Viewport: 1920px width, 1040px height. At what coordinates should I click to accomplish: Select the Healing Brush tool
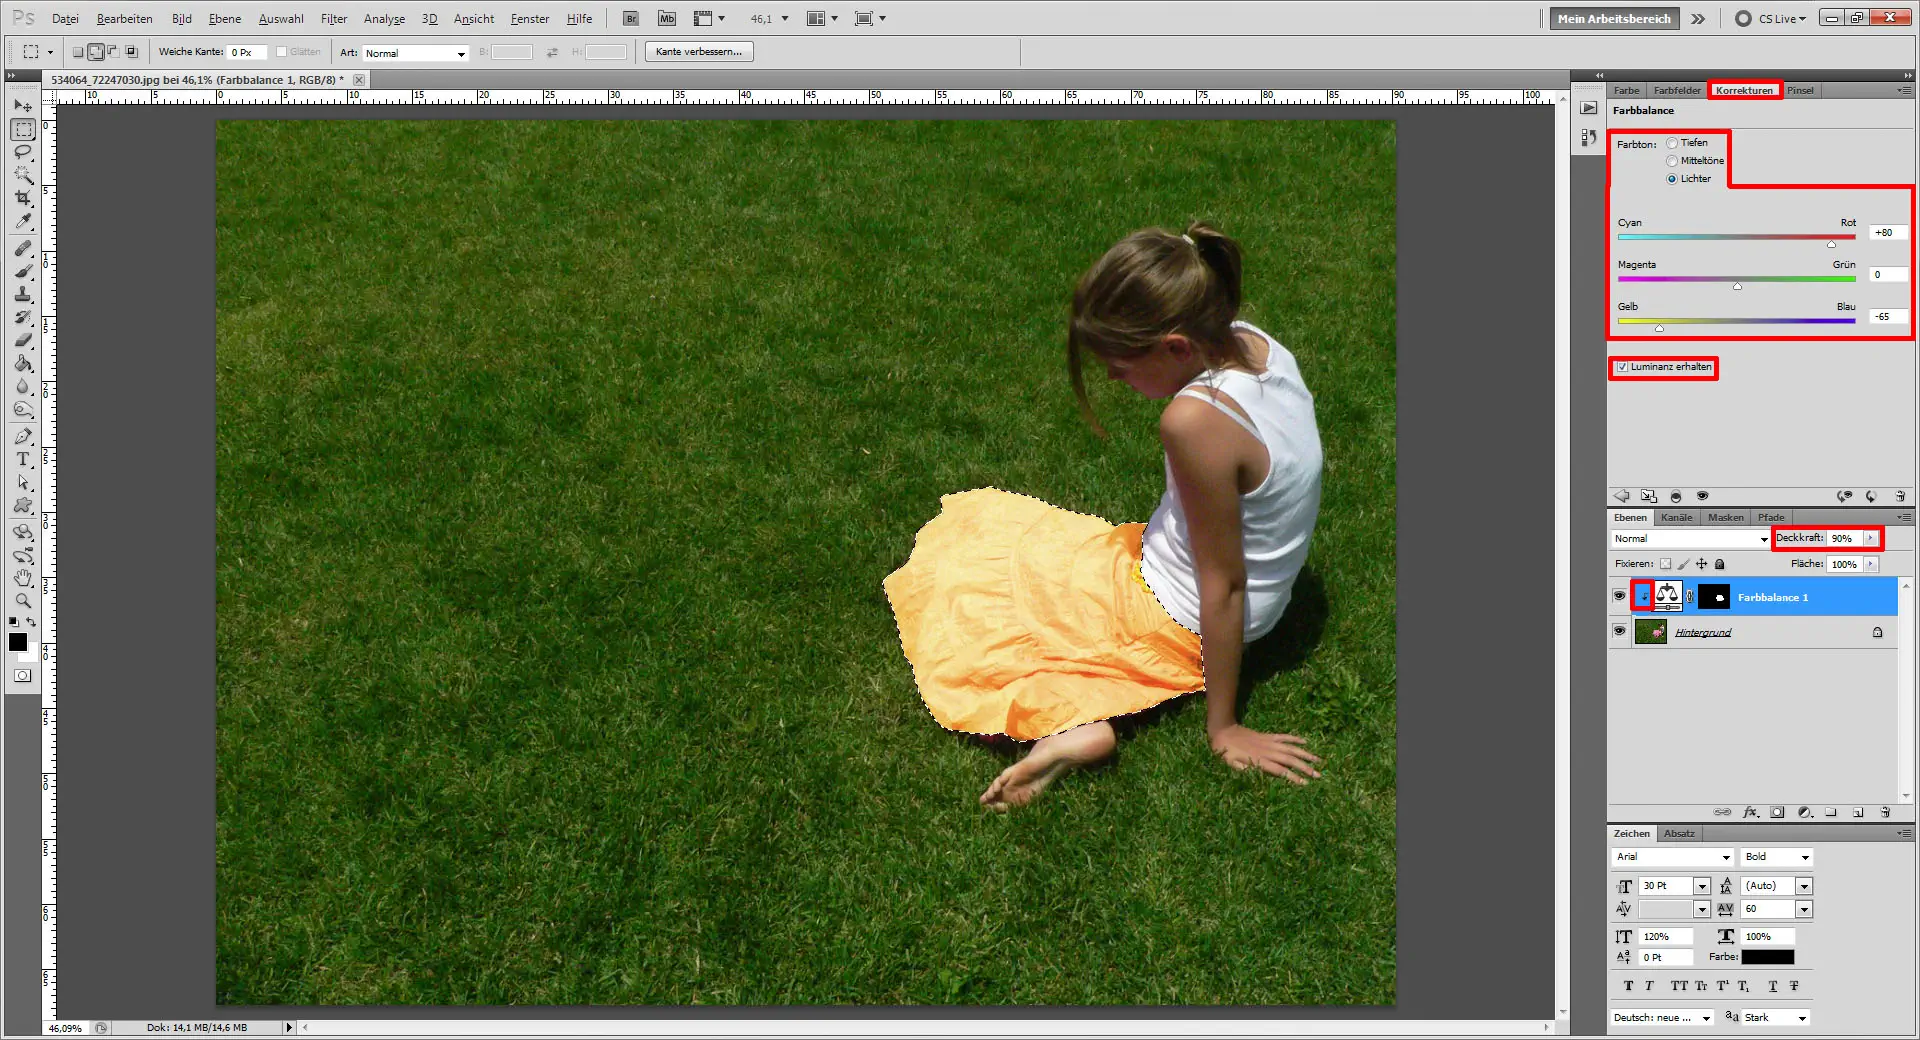24,247
